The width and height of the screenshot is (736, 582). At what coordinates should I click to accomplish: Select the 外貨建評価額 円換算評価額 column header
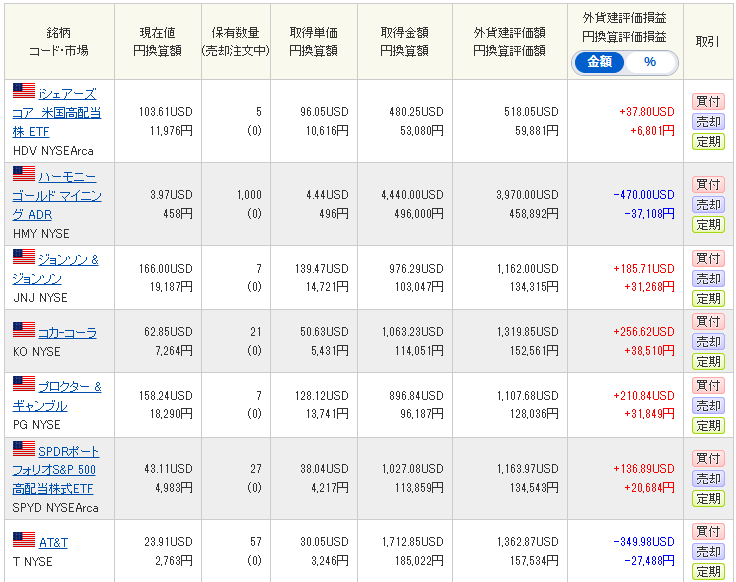(510, 41)
